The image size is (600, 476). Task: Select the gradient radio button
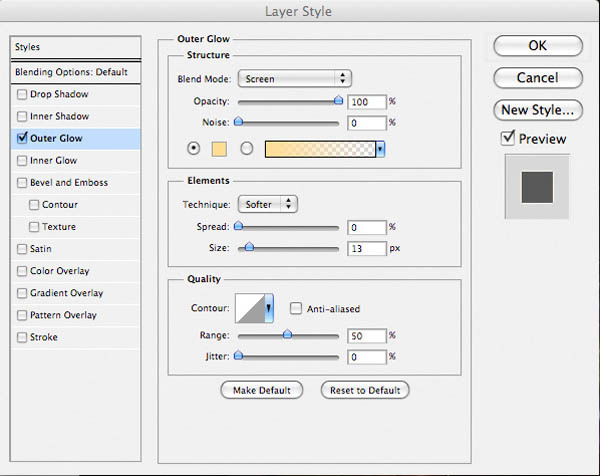point(246,148)
